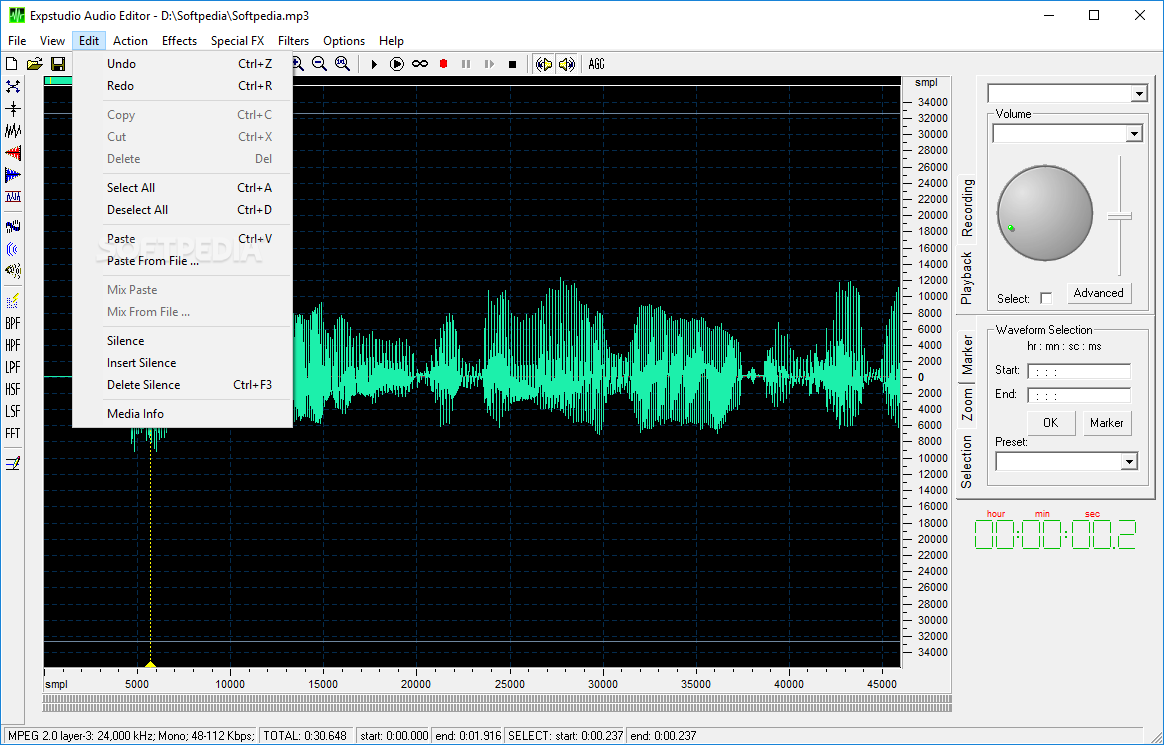Open the View menu
The width and height of the screenshot is (1164, 745).
(x=53, y=41)
